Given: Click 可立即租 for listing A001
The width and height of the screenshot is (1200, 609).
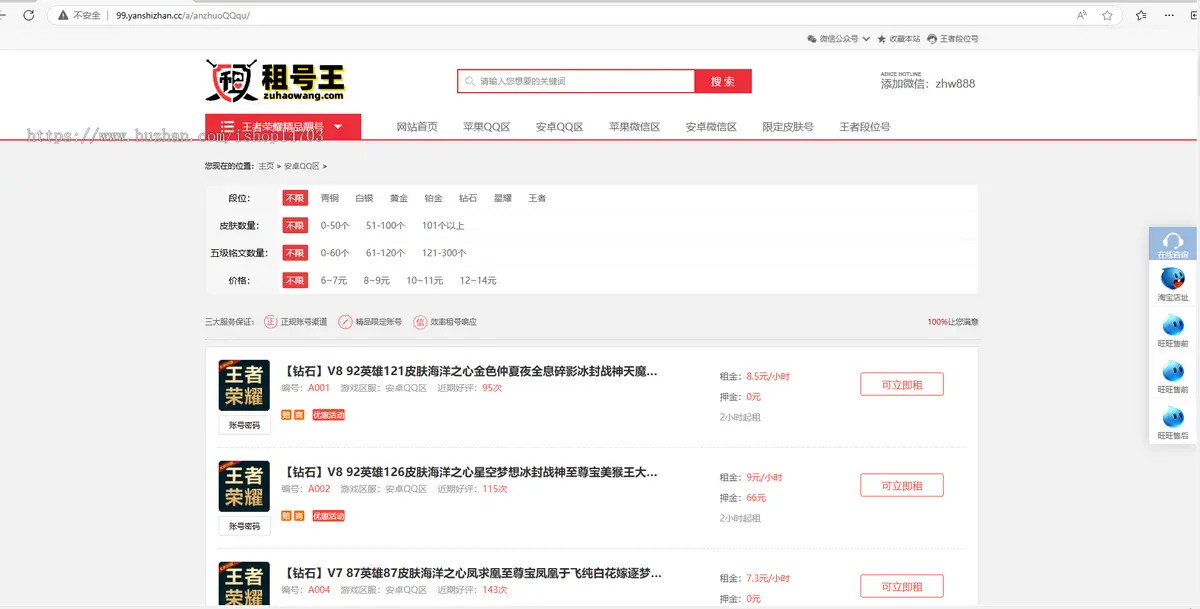Looking at the screenshot, I should (902, 384).
